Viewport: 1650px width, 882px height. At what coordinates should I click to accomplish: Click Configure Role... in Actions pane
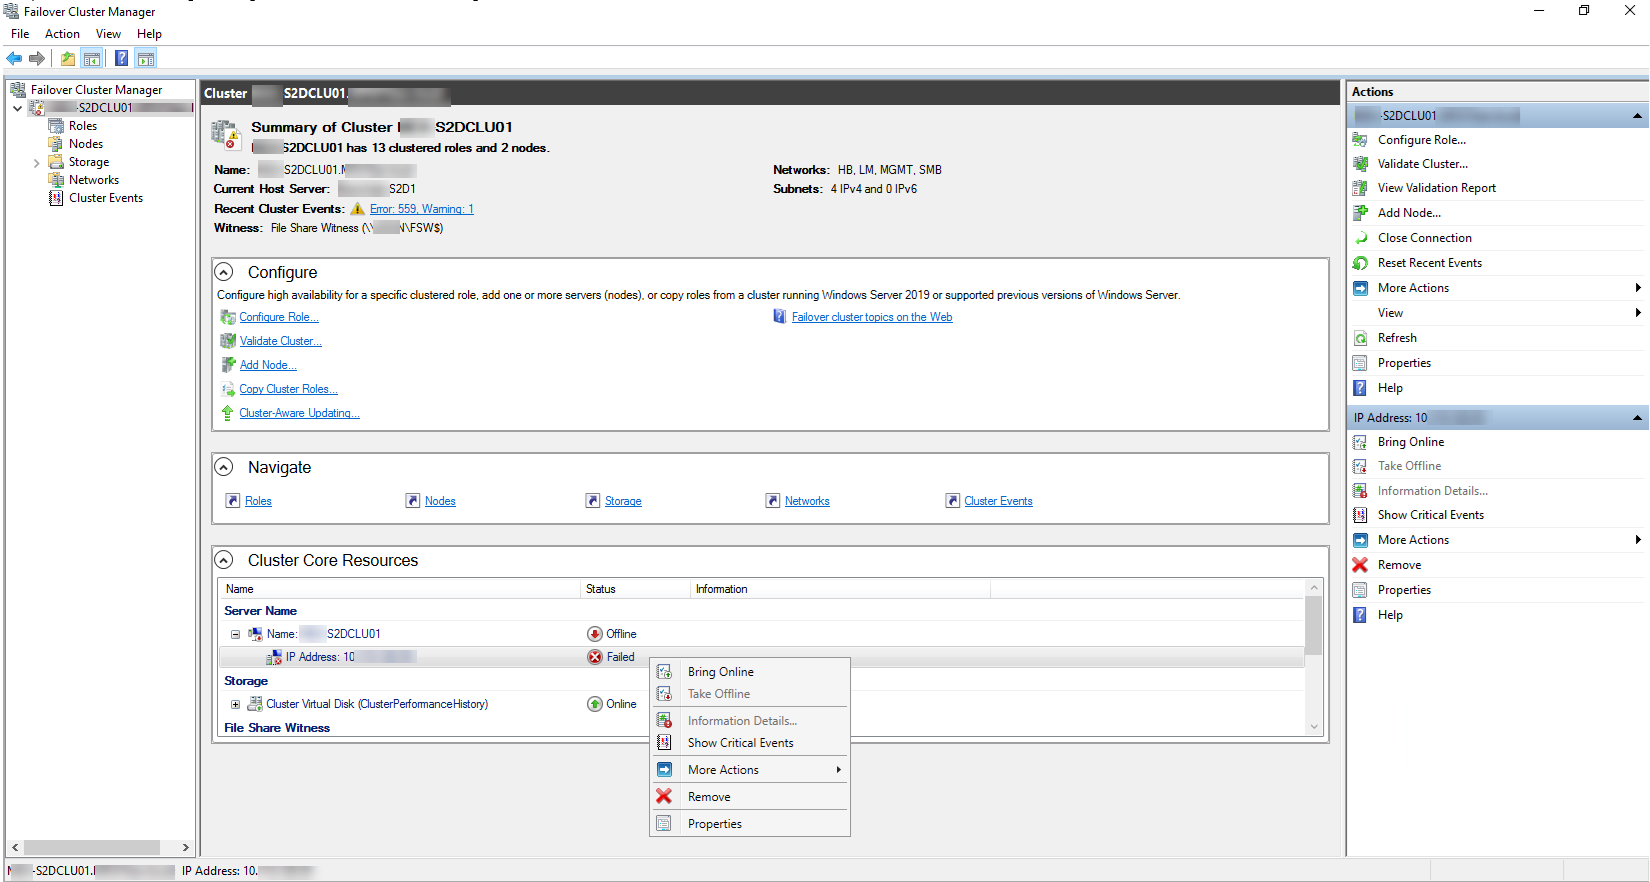click(1421, 140)
